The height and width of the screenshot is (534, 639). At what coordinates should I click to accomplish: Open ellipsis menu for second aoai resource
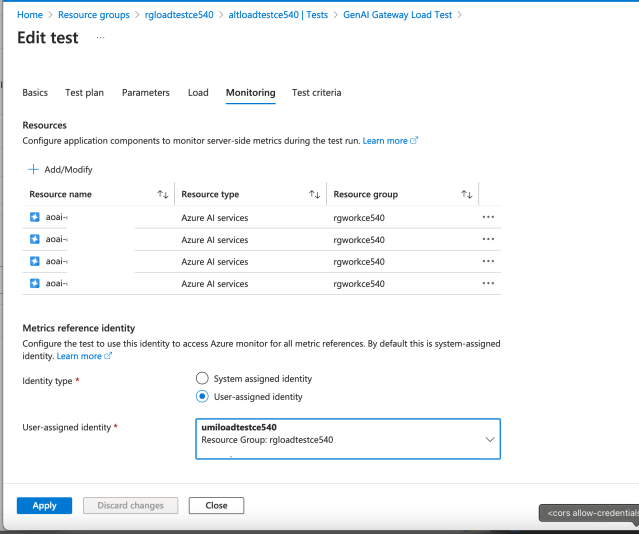(488, 239)
